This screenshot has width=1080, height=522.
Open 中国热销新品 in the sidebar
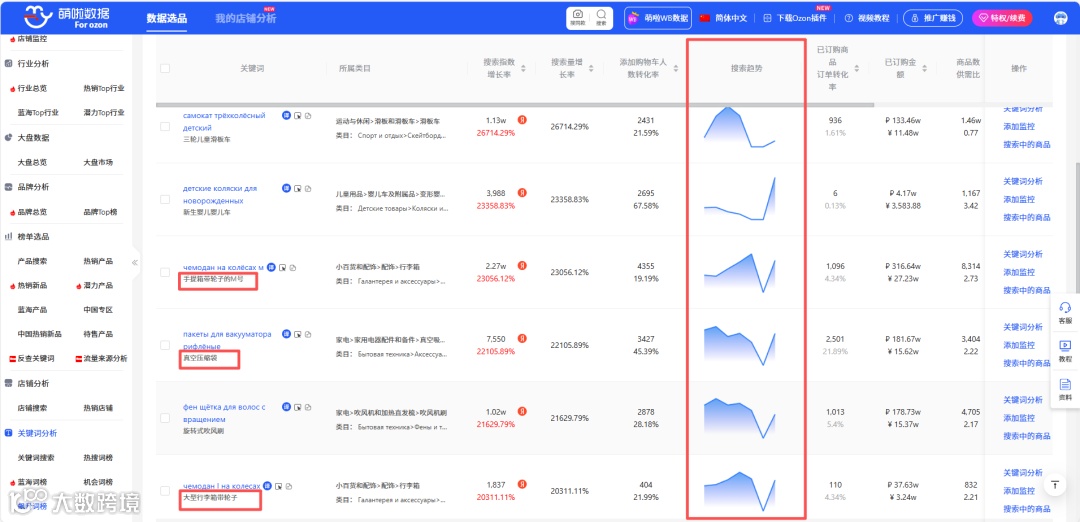point(39,334)
